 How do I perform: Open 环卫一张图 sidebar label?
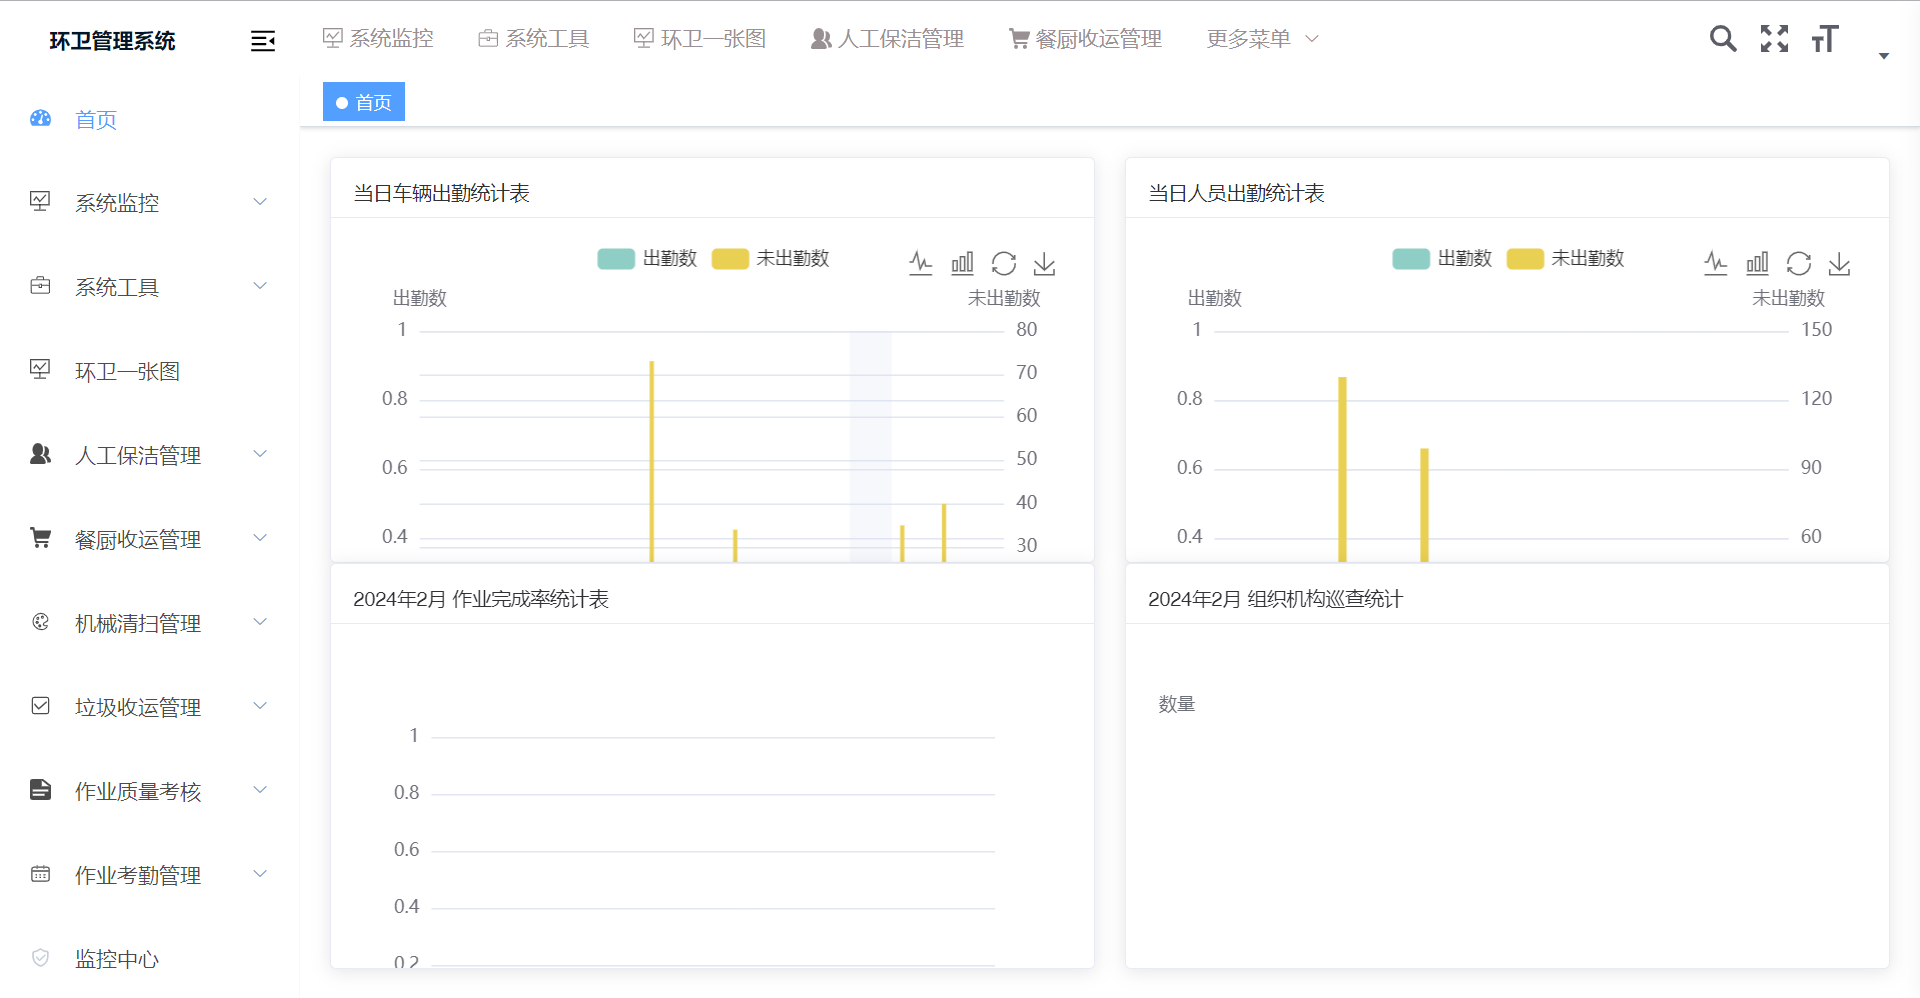[127, 371]
